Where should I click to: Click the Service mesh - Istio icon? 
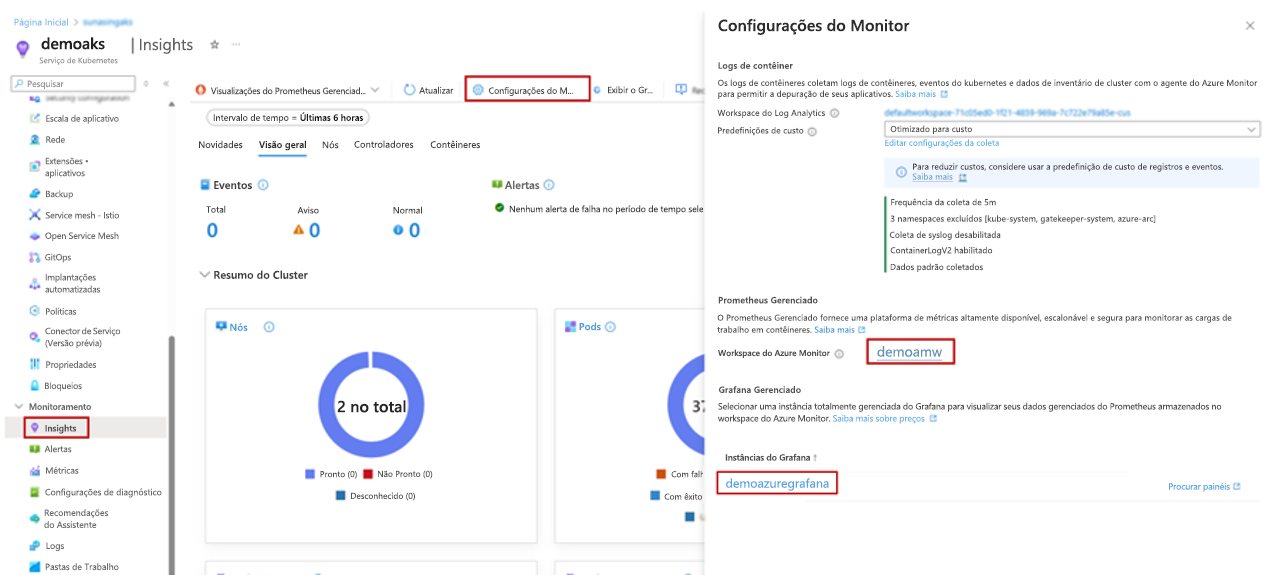coord(35,215)
